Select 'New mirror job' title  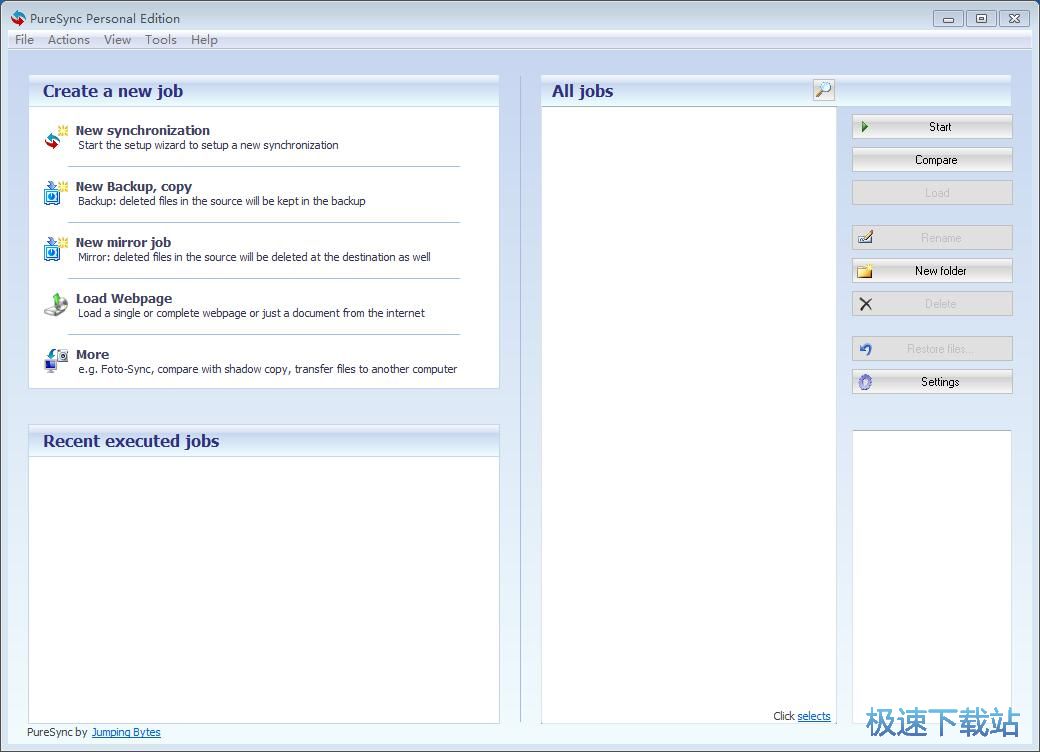tap(123, 243)
